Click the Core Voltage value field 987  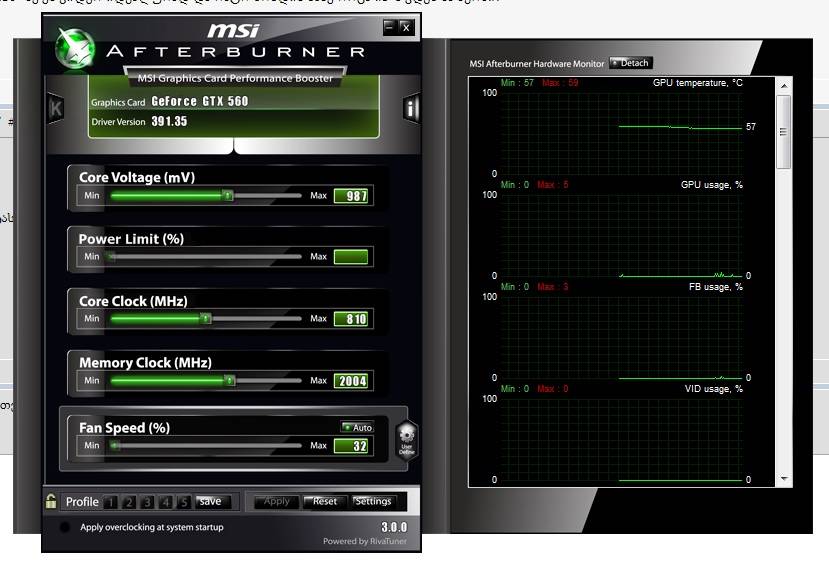coord(351,196)
